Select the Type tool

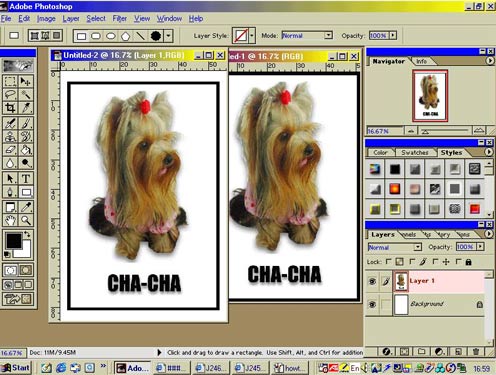pyautogui.click(x=26, y=179)
